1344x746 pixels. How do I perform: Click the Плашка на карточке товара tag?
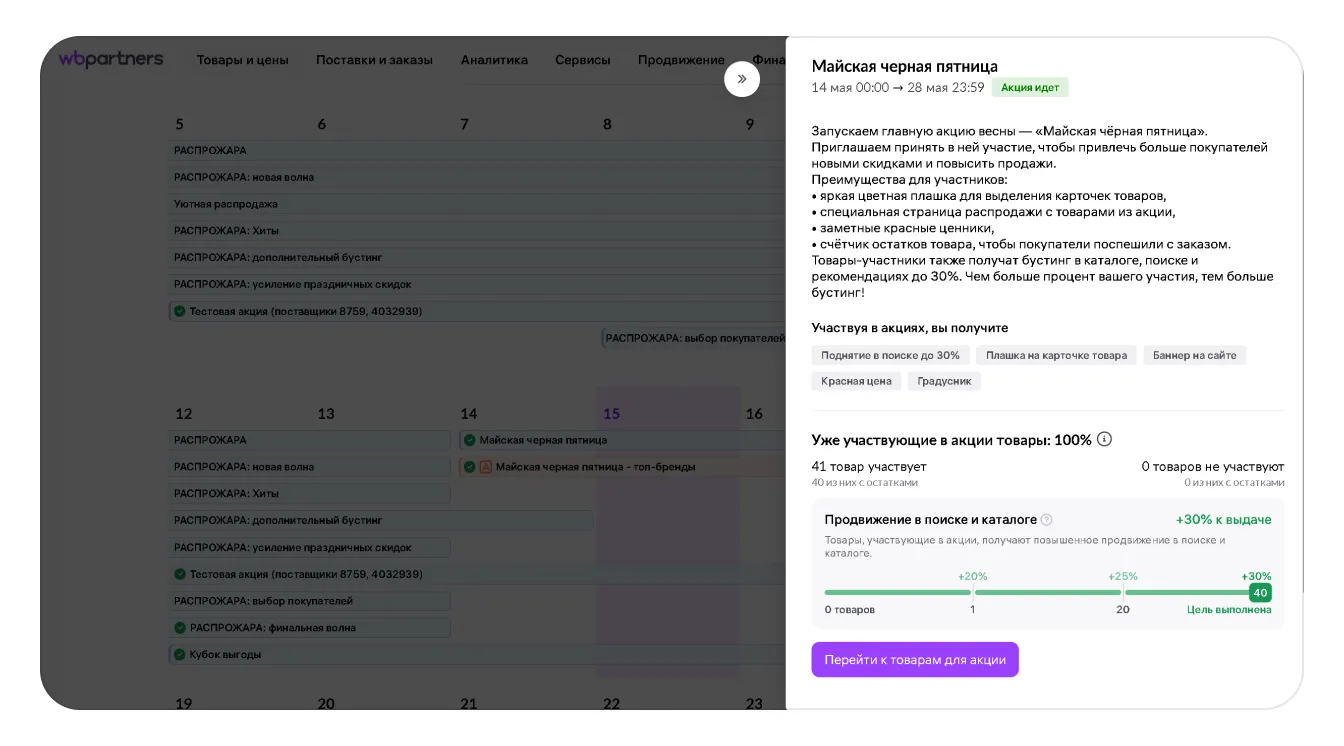tap(1056, 355)
